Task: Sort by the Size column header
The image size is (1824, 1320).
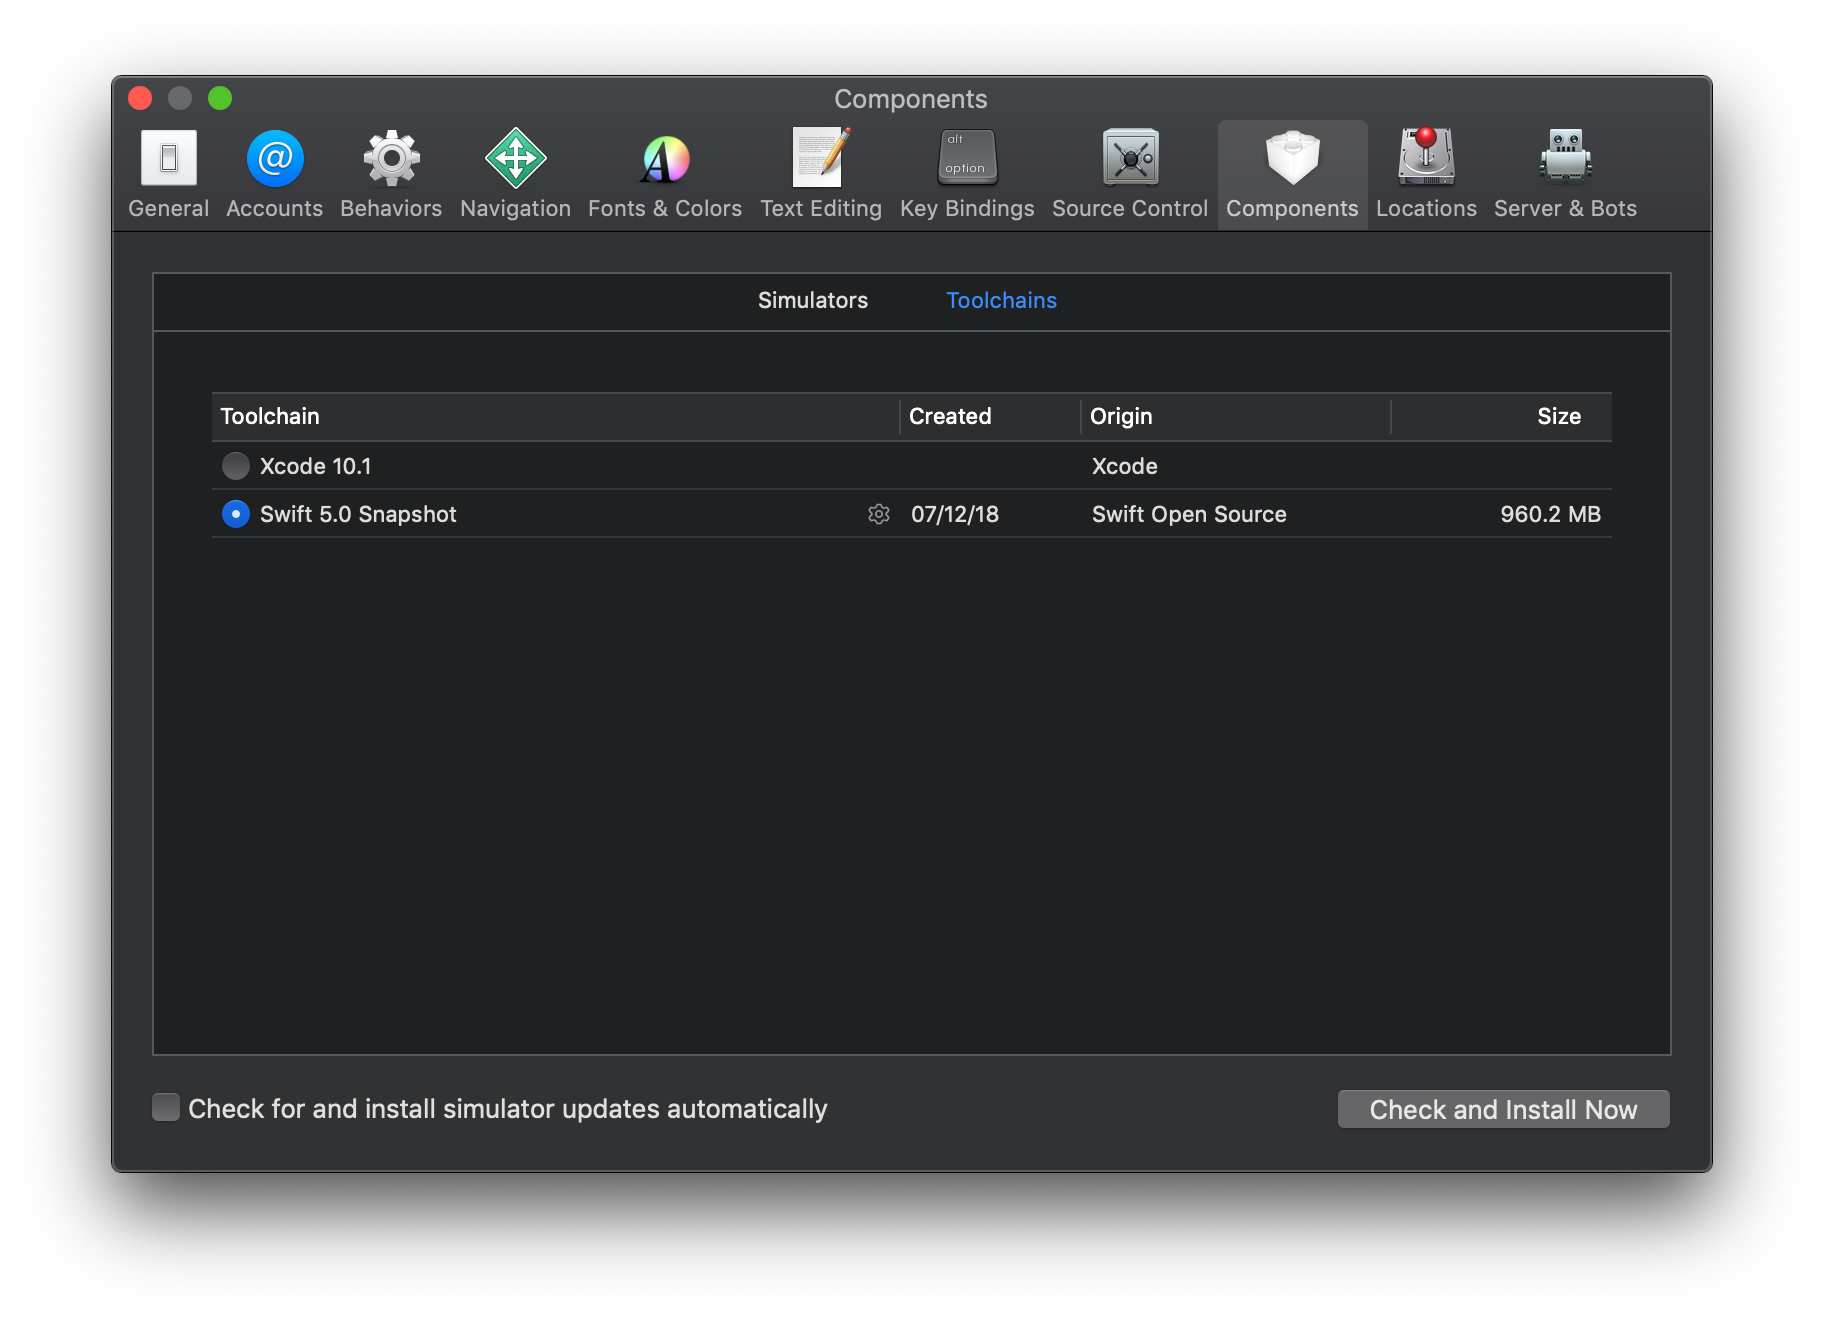Action: point(1501,416)
